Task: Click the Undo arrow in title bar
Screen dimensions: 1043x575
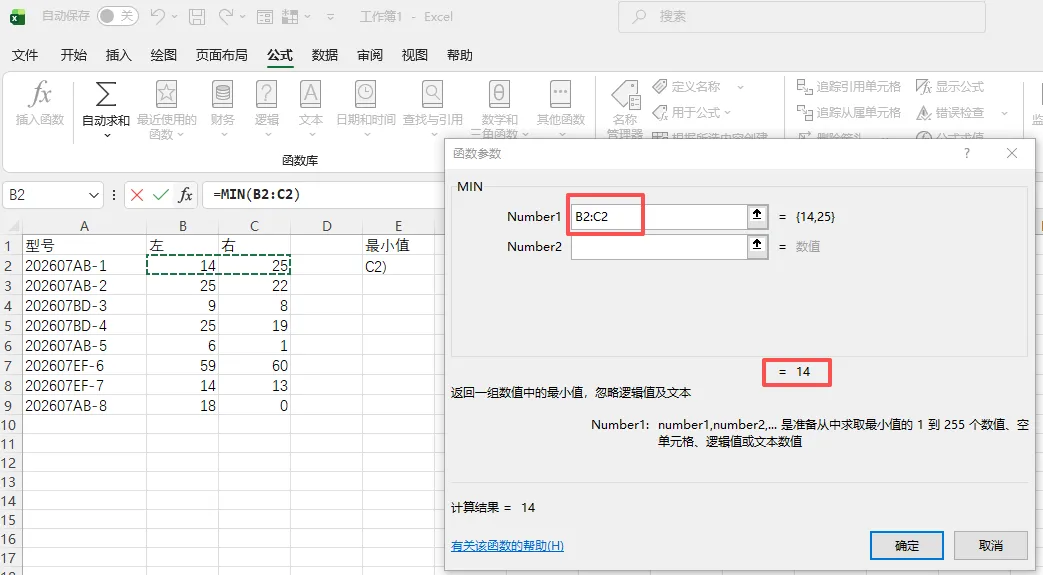Action: [158, 17]
